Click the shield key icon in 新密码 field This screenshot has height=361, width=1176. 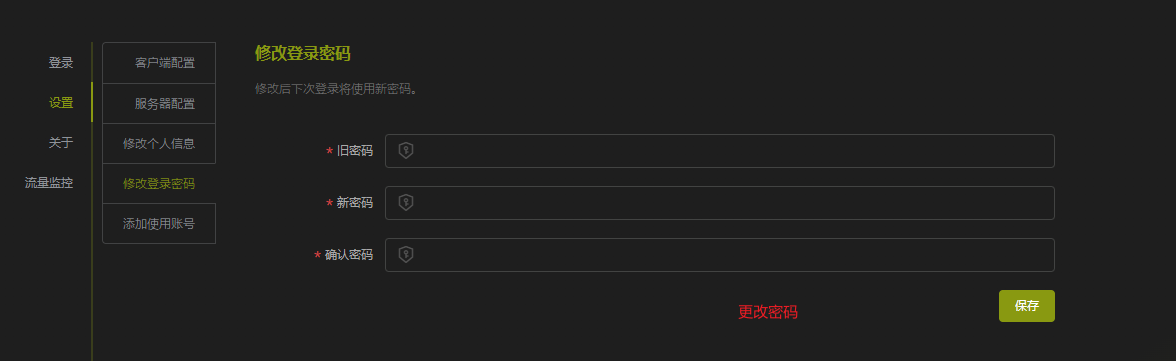406,203
